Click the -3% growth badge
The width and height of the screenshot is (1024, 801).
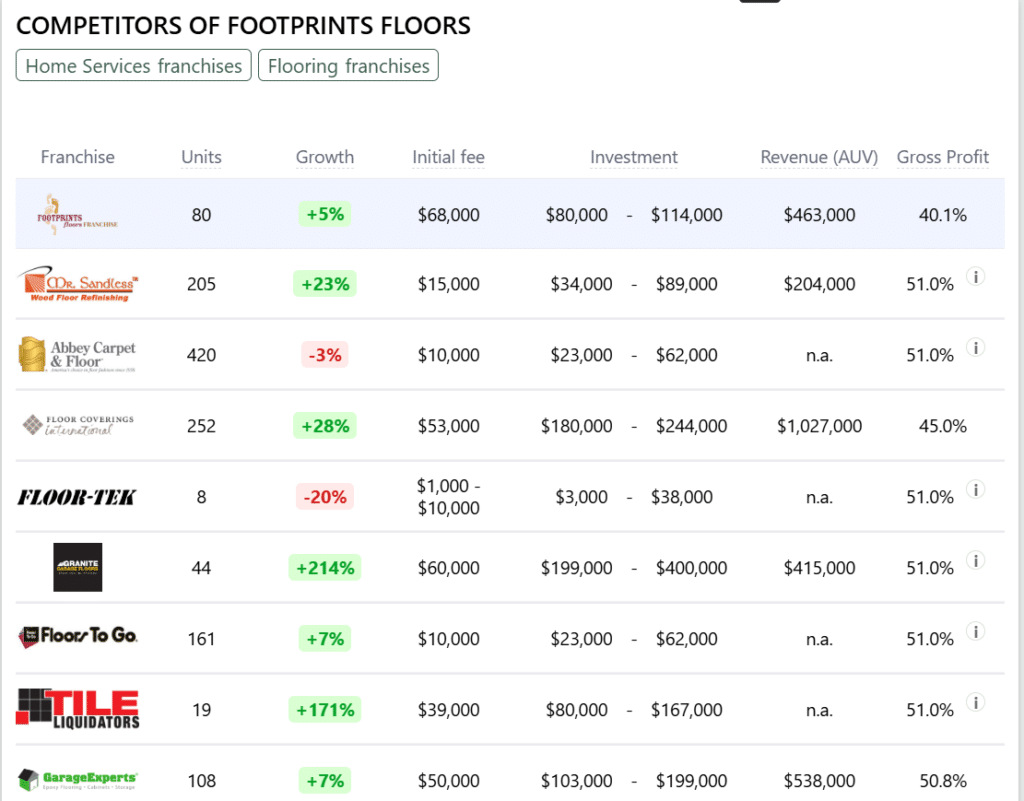(x=325, y=355)
